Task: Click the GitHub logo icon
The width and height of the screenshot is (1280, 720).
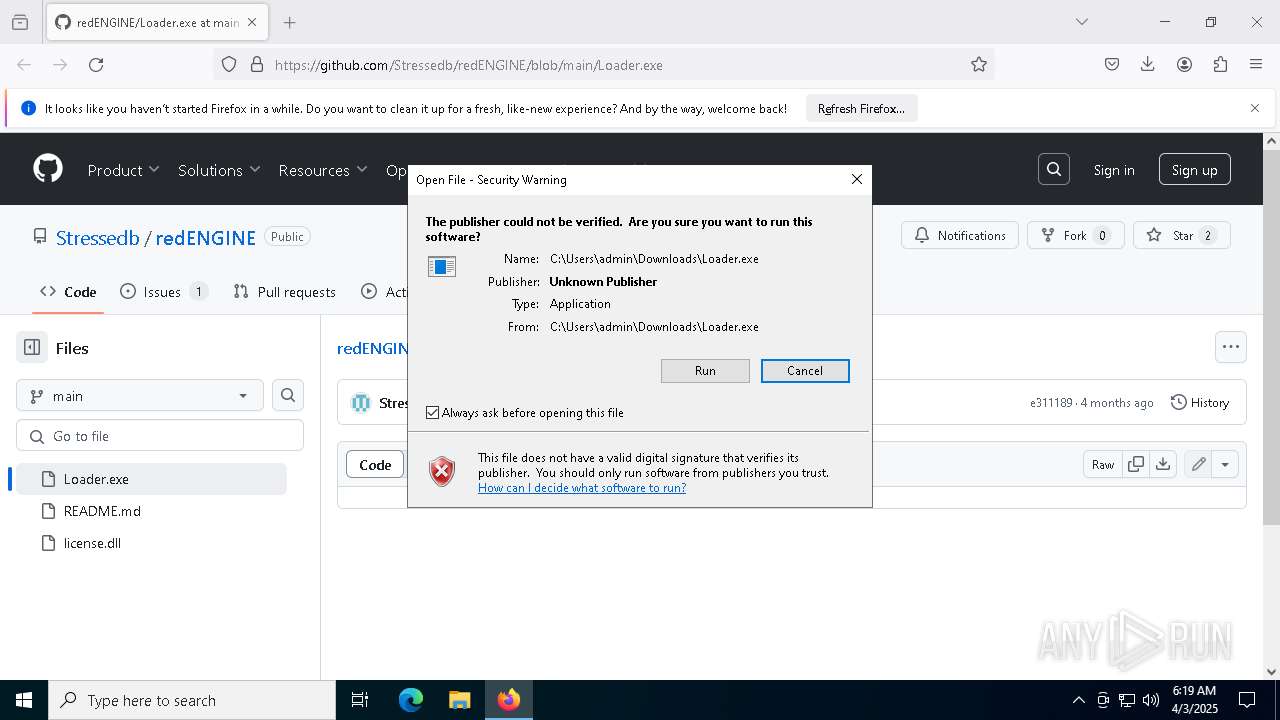Action: 48,169
